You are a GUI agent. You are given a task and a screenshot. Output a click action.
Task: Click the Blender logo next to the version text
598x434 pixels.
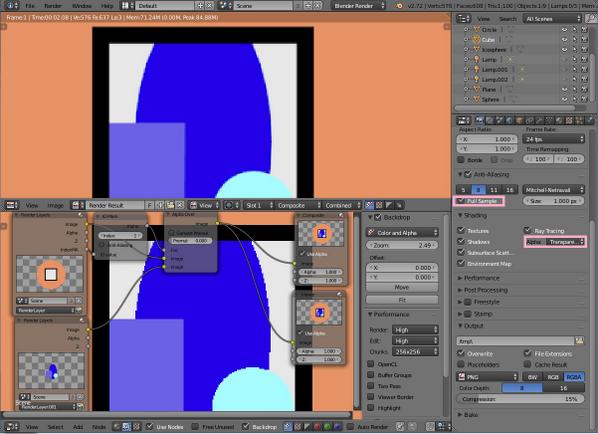point(399,6)
